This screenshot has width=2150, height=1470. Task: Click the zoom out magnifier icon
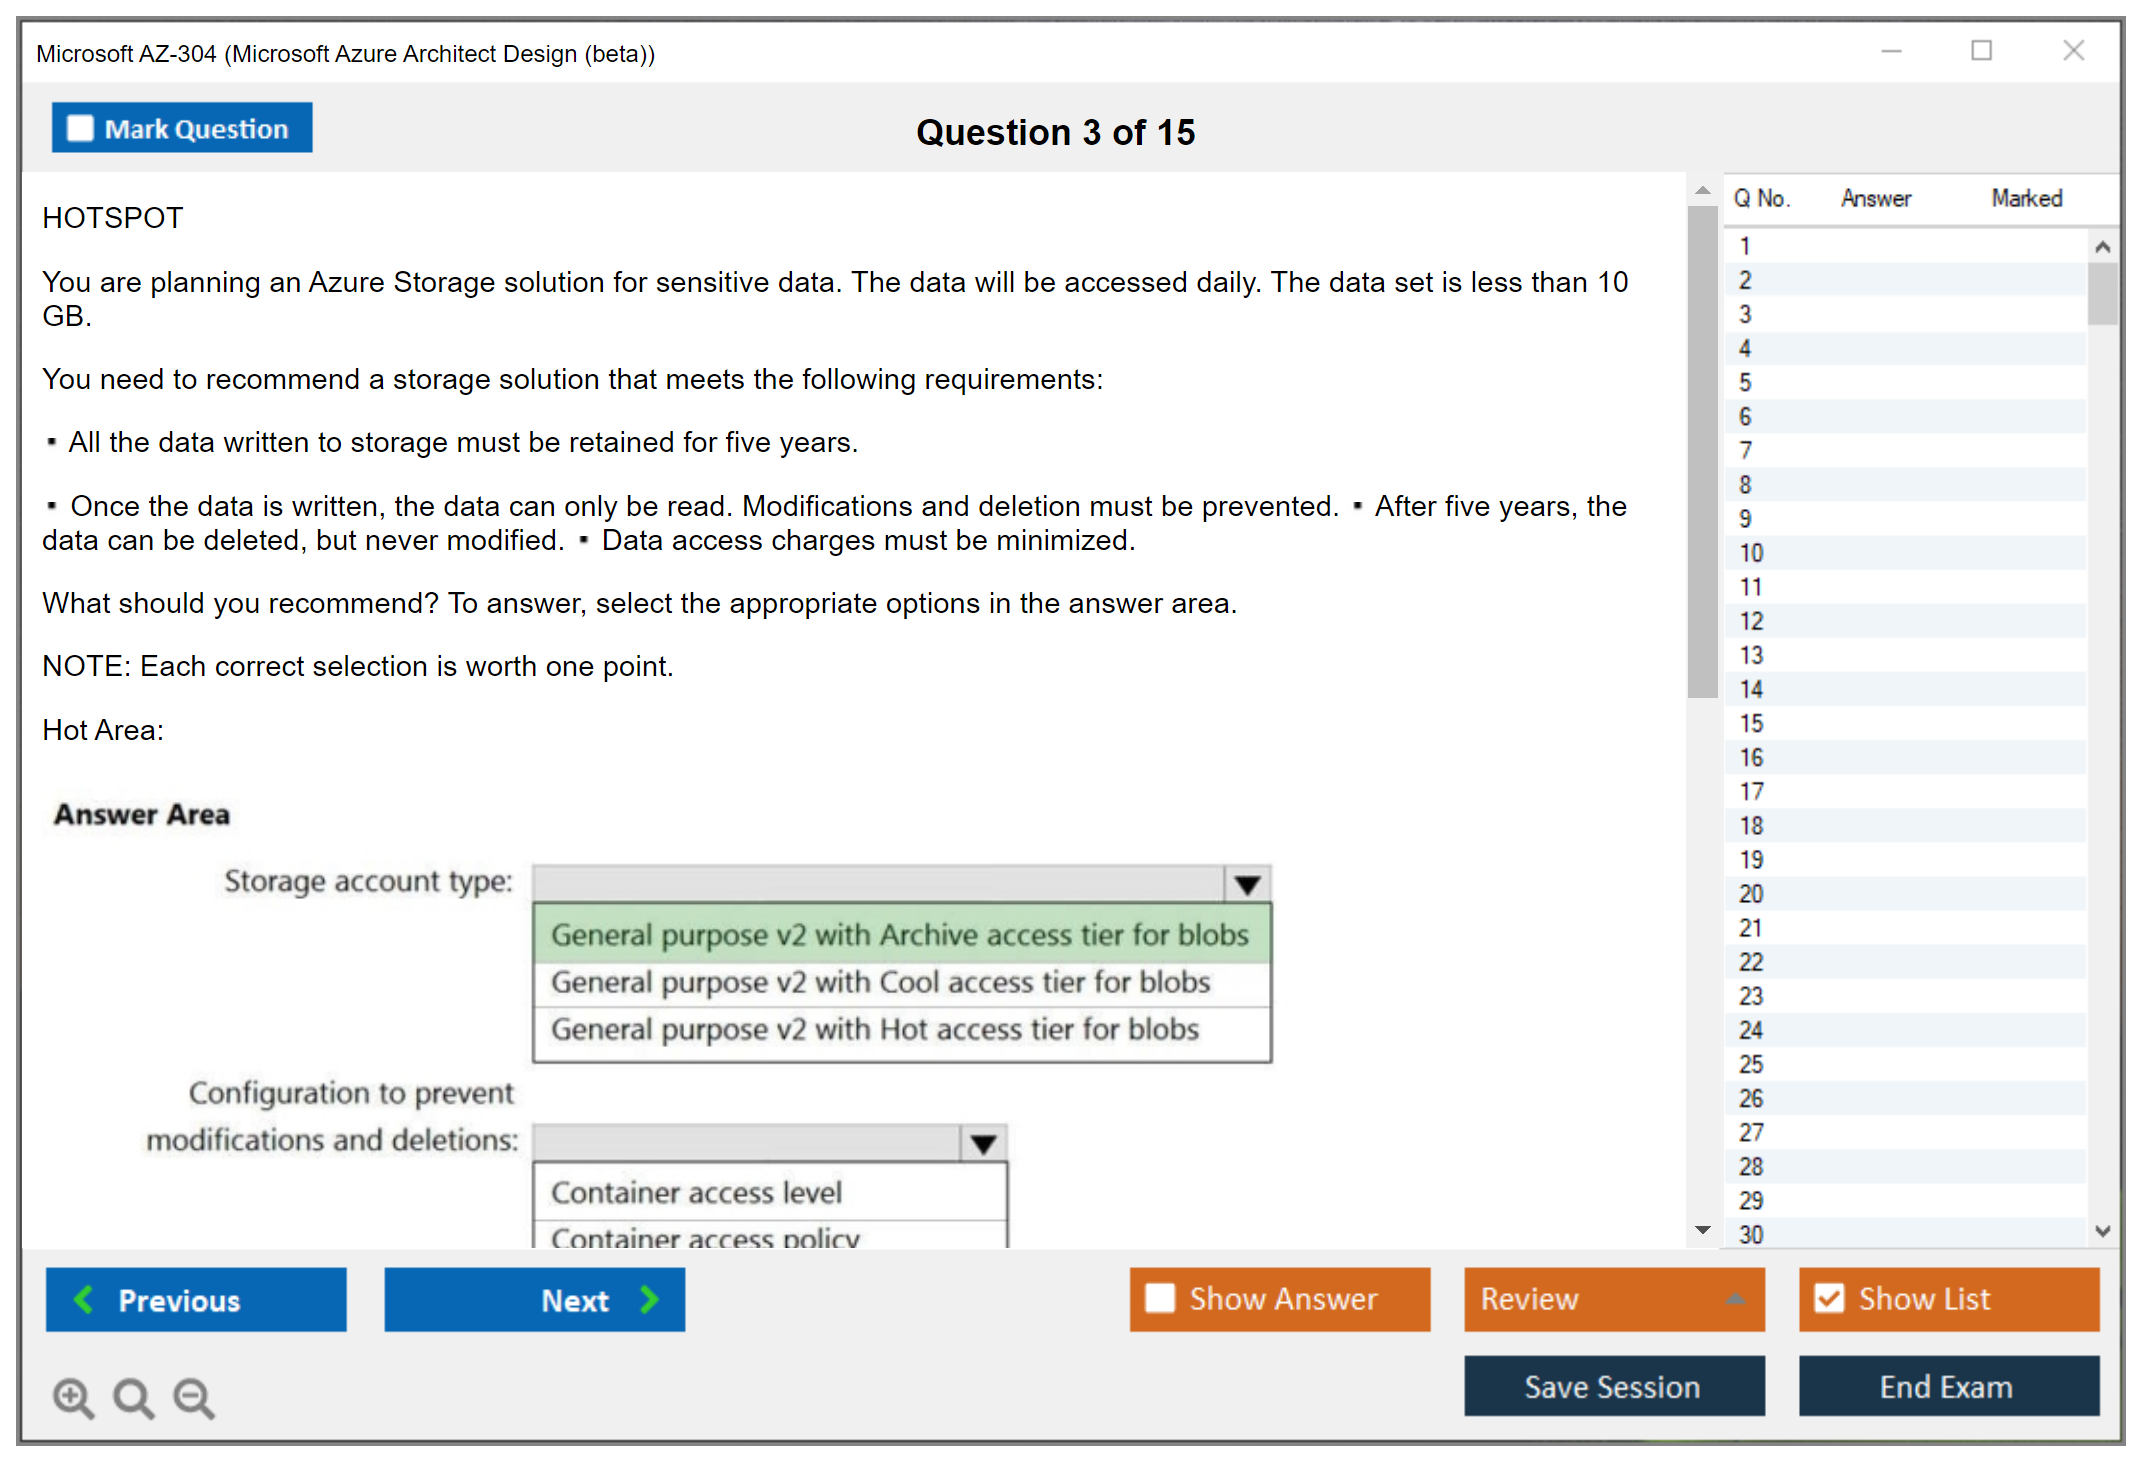click(194, 1397)
